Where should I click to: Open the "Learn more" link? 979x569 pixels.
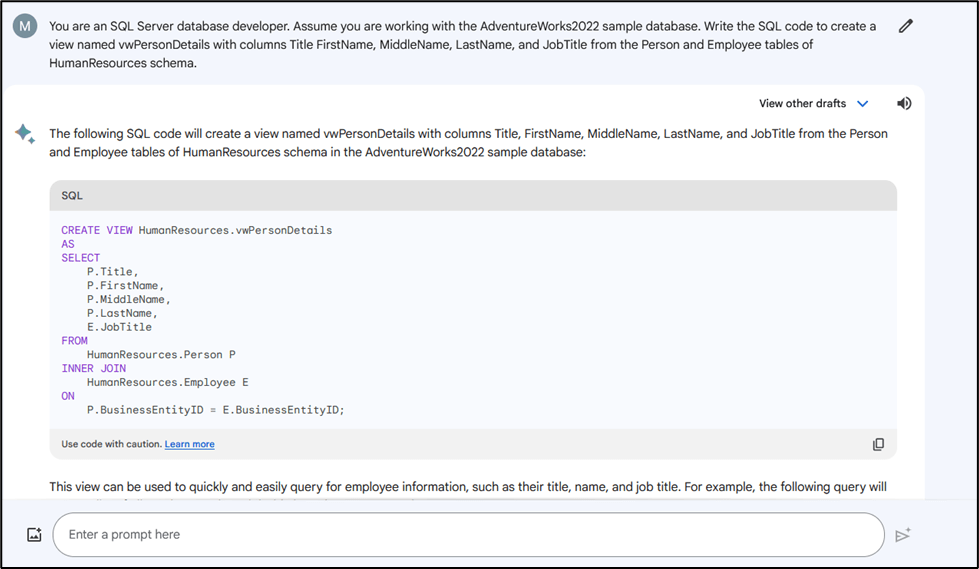(189, 444)
